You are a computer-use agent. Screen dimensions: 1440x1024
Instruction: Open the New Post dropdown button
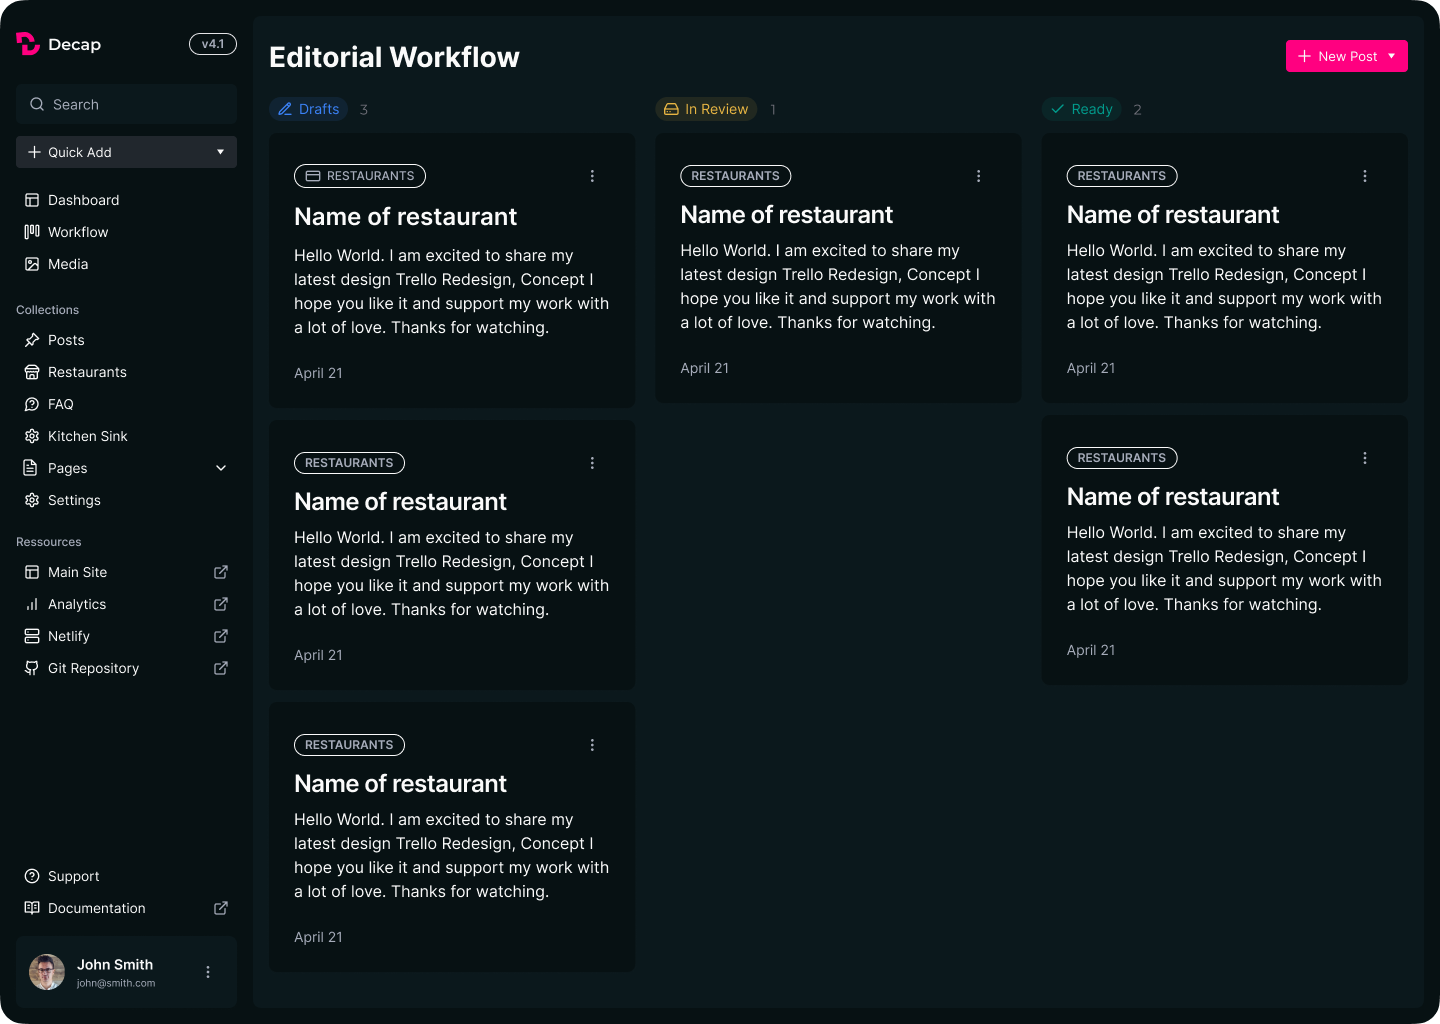tap(1346, 56)
